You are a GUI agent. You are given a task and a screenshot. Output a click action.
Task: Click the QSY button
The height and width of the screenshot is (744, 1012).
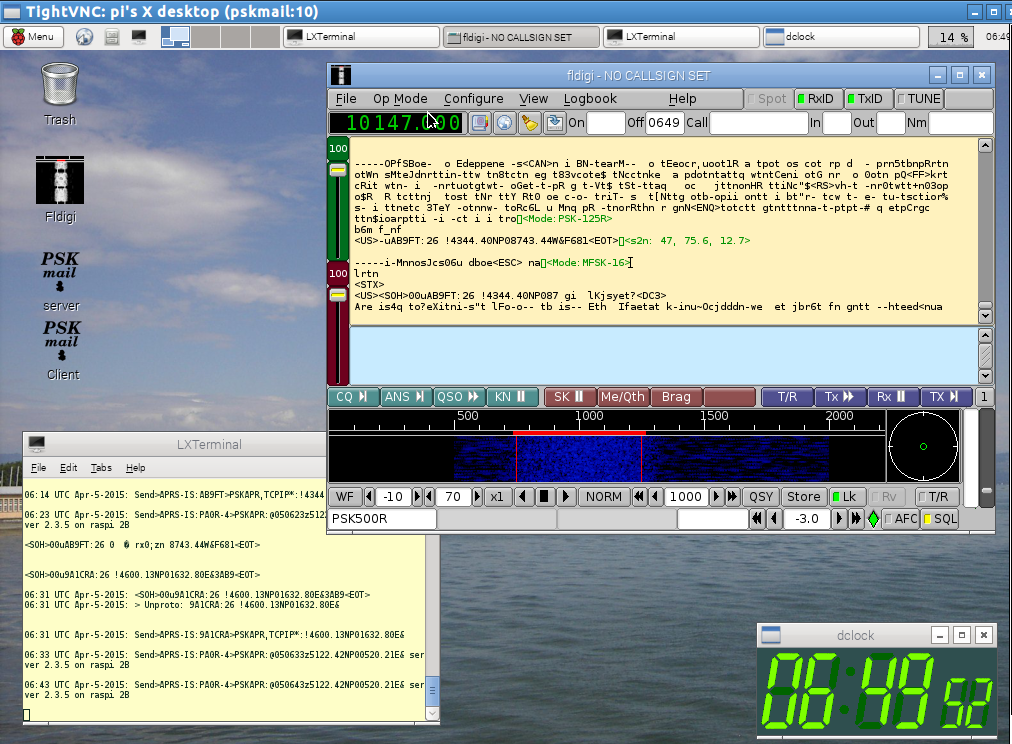tap(761, 496)
